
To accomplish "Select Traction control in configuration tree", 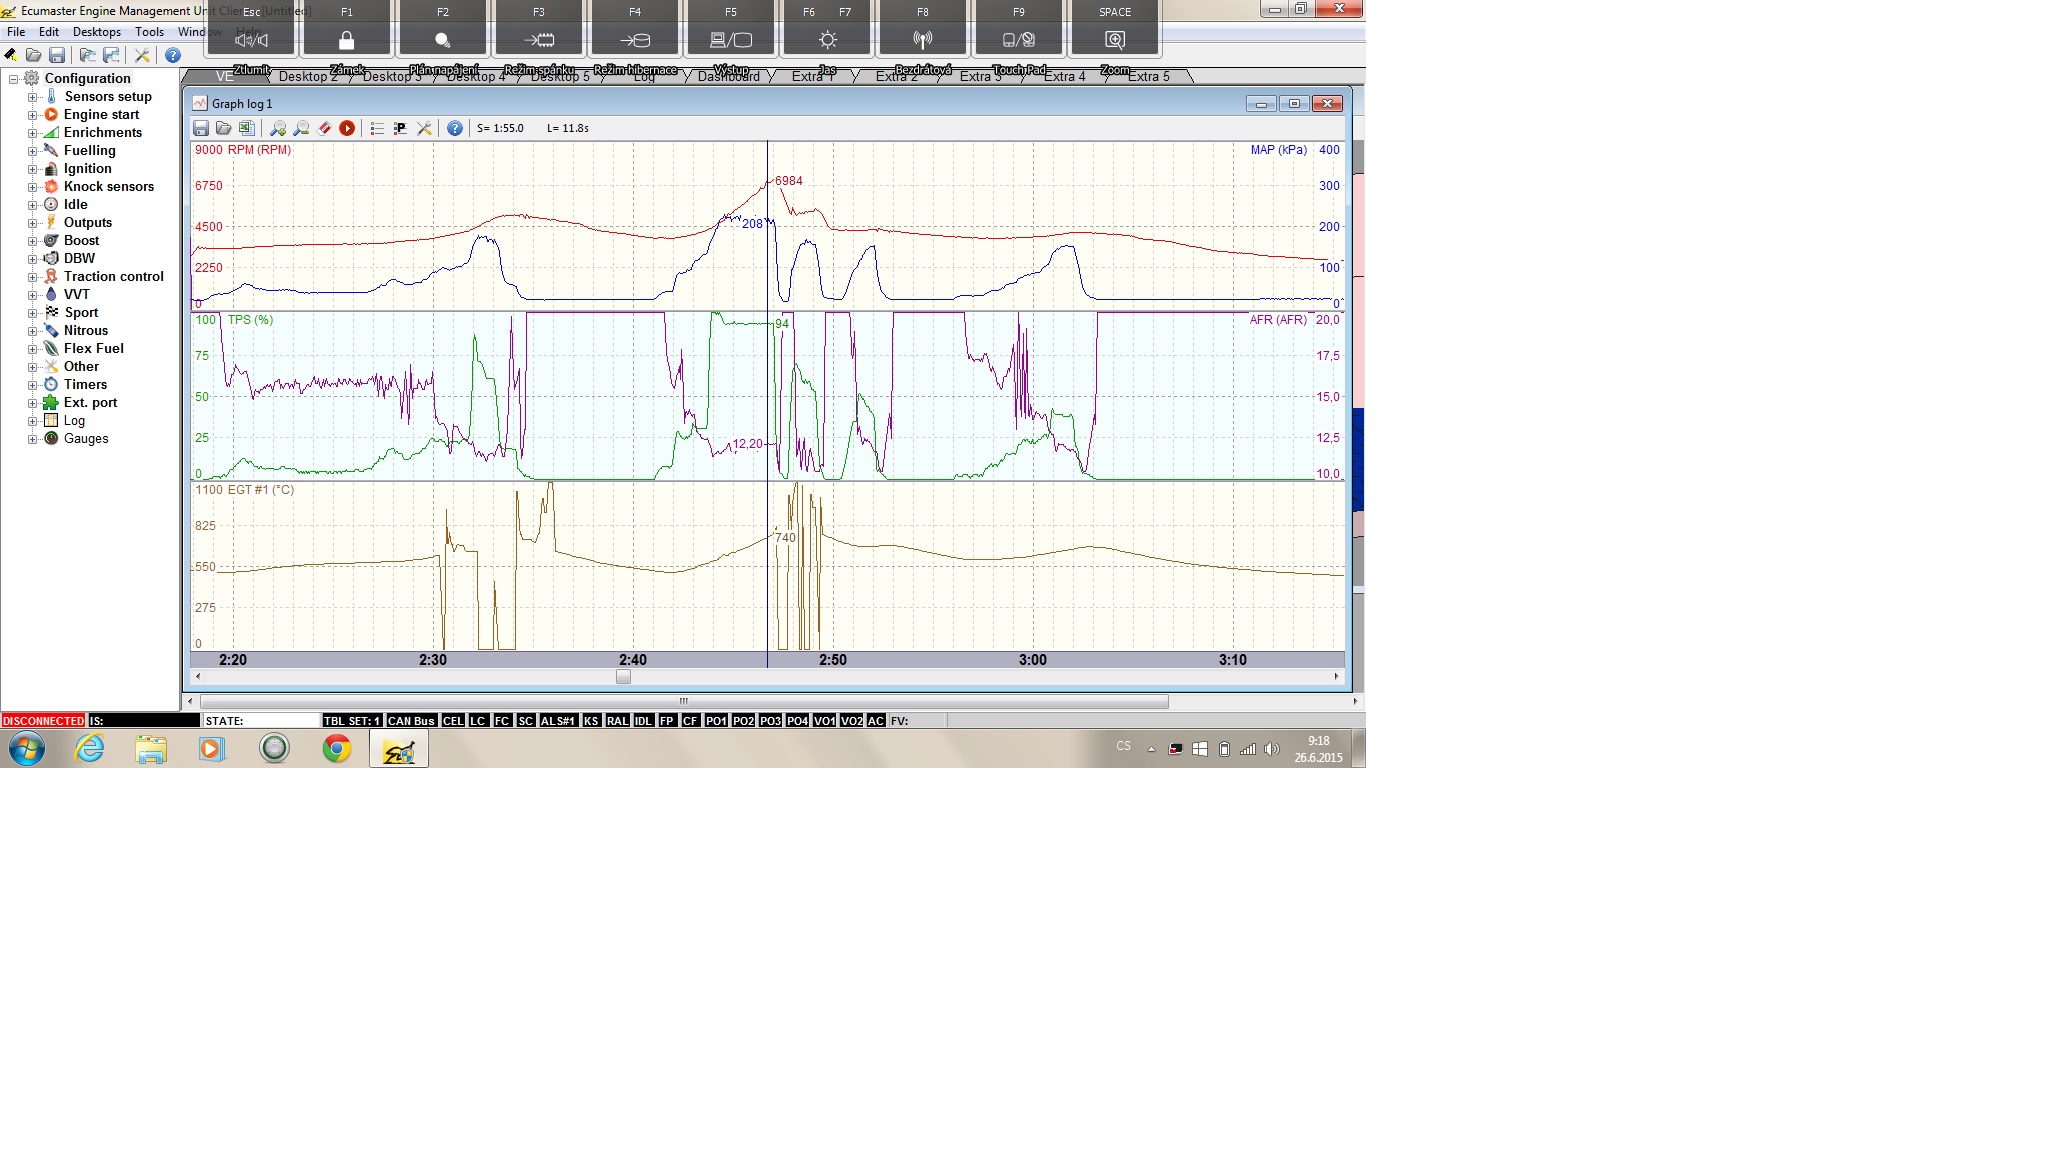I will 113,277.
